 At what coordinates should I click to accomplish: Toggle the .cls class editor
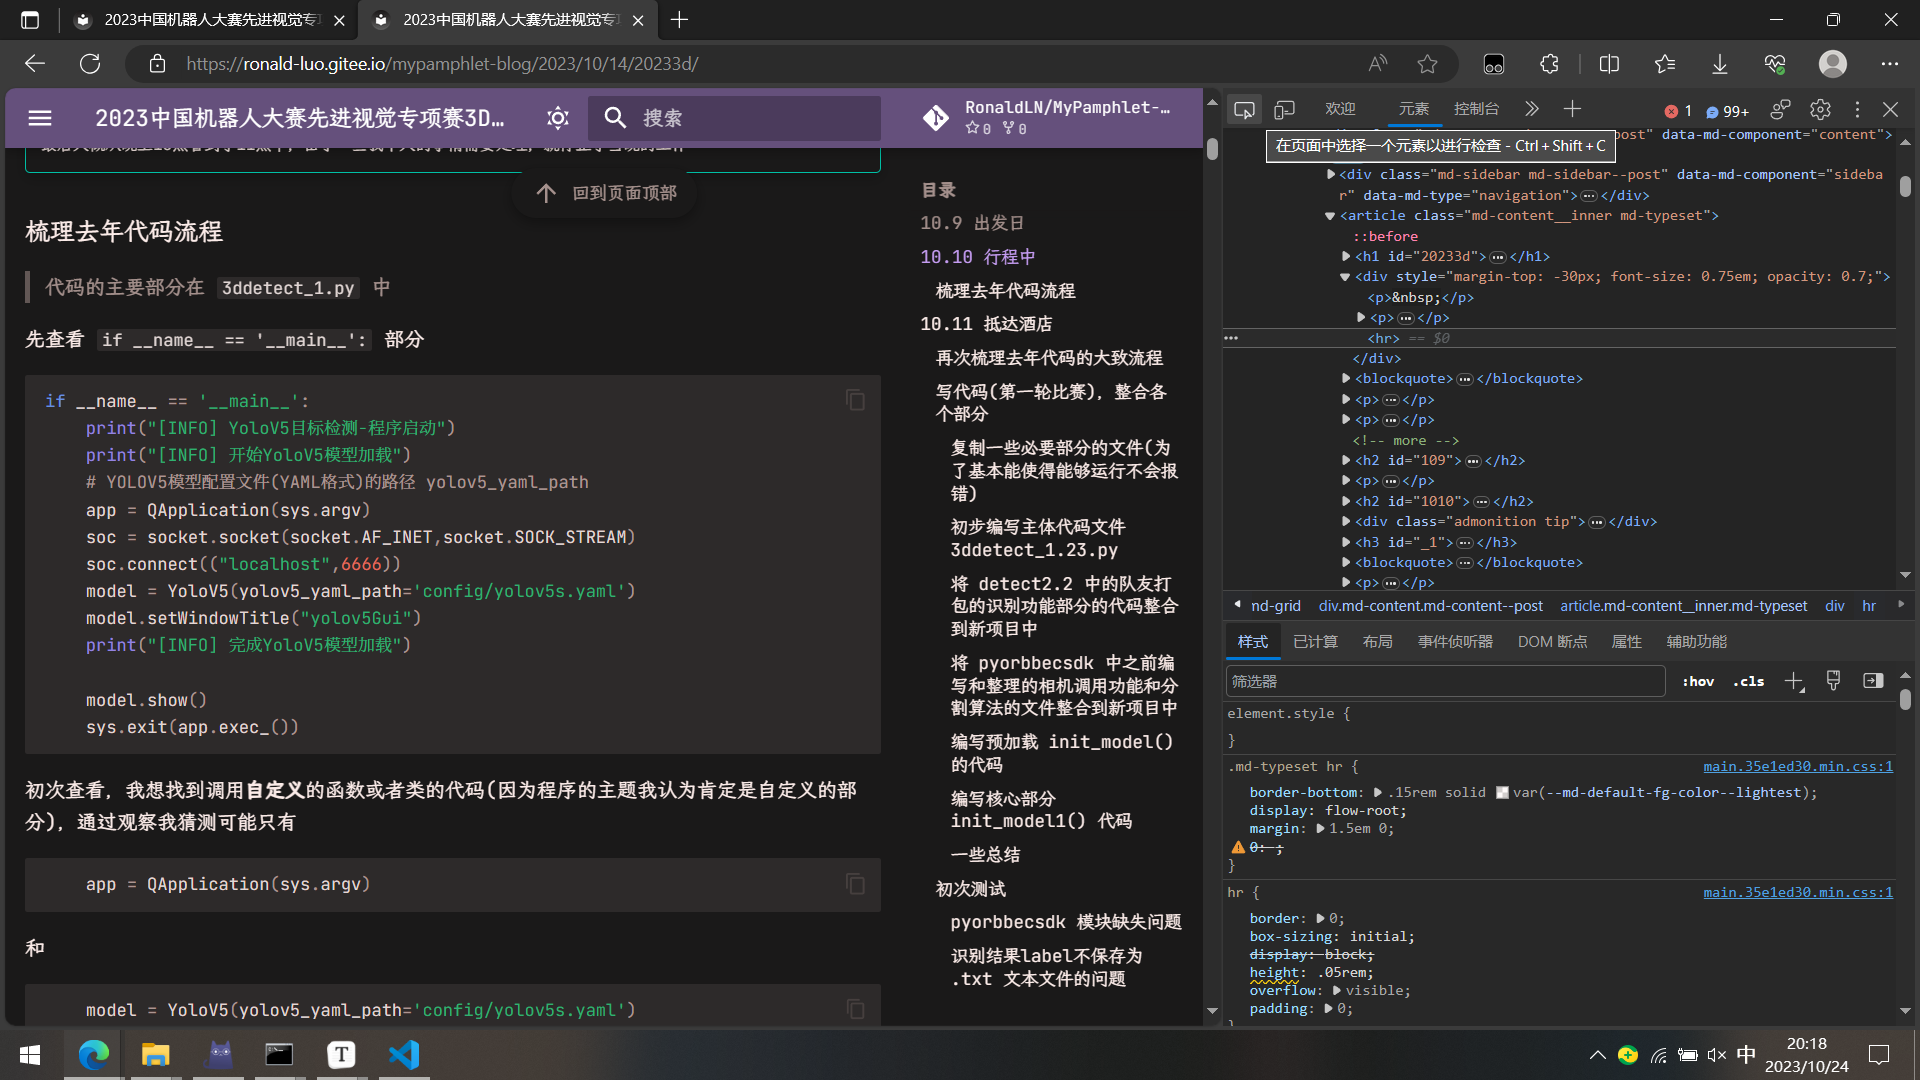point(1748,682)
